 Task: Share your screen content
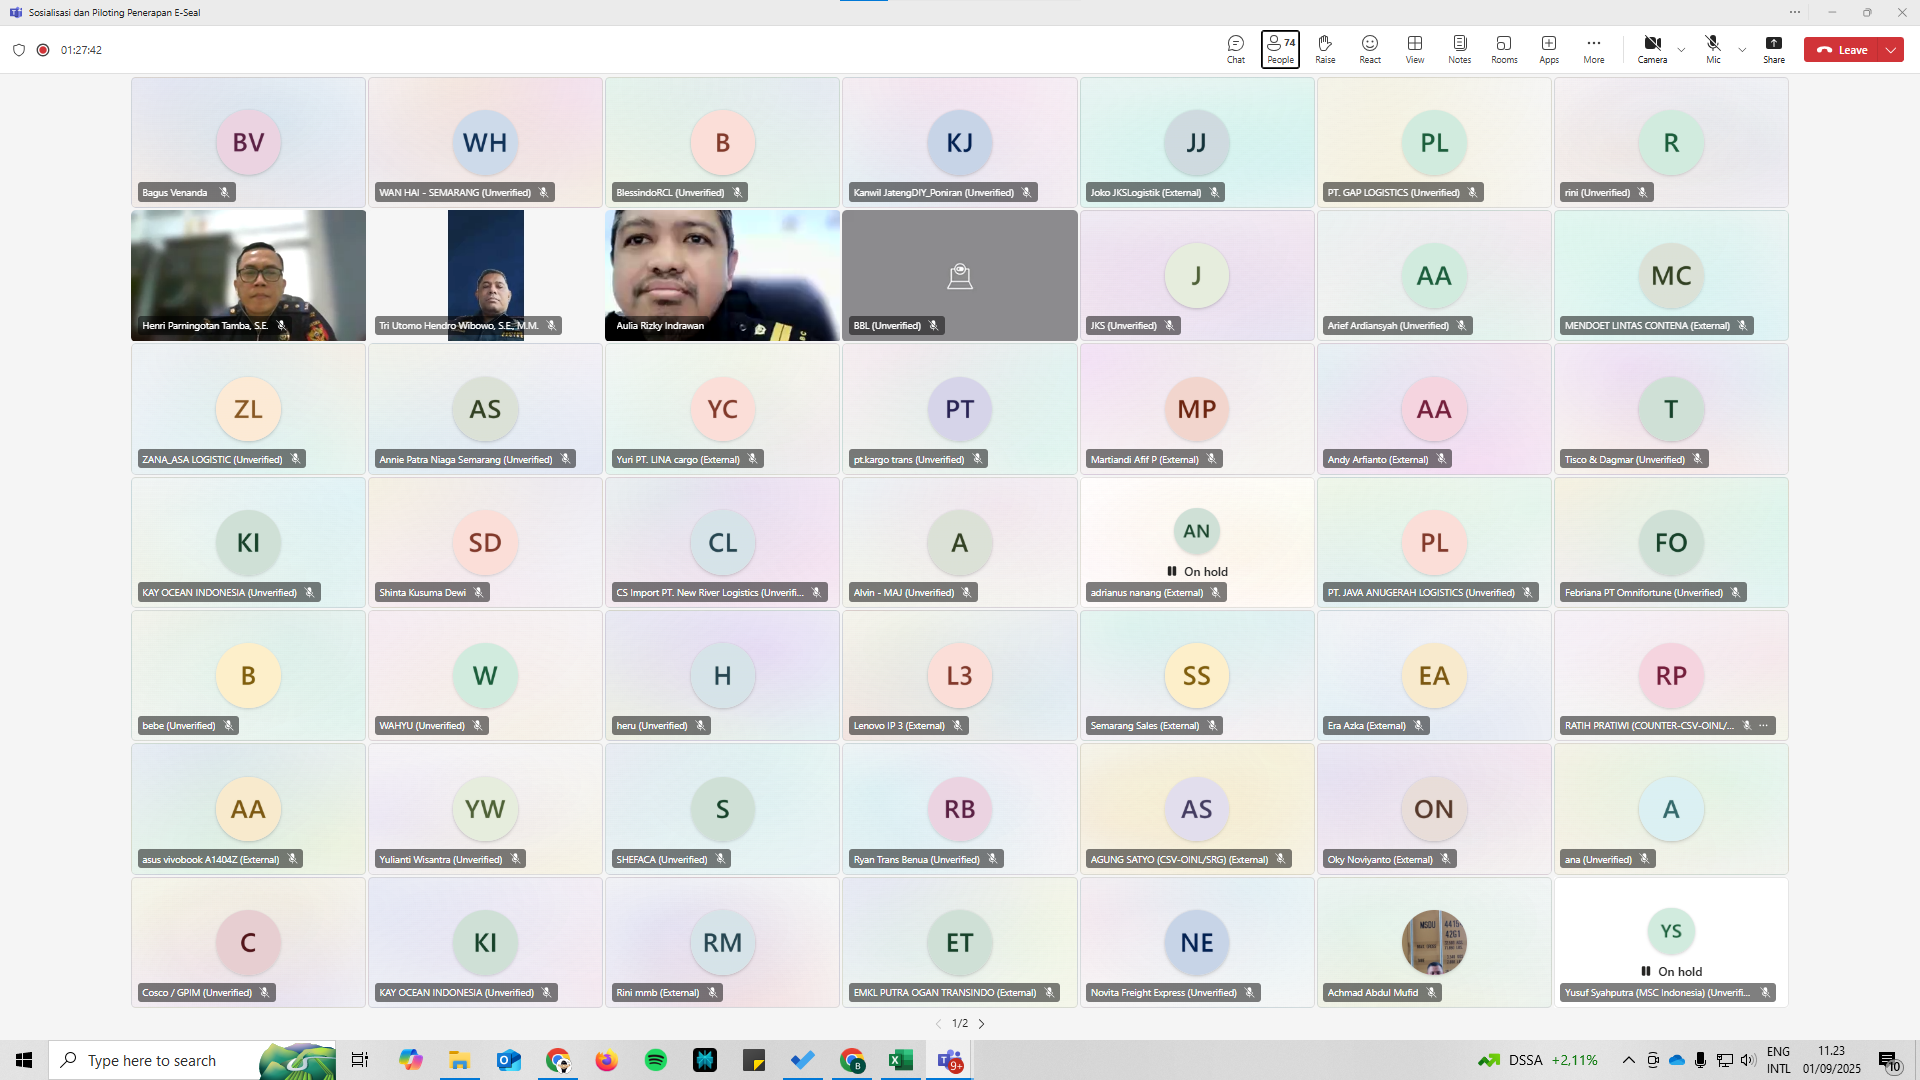click(1774, 49)
